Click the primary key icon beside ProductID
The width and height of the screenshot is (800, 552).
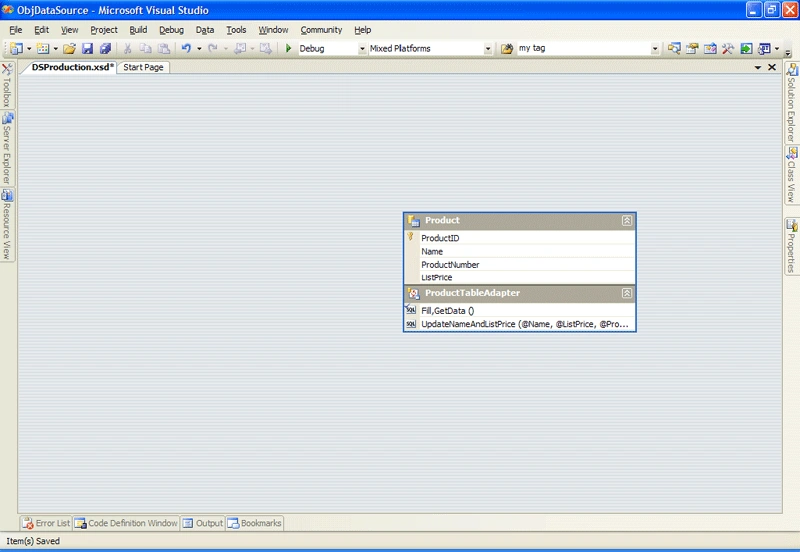[410, 237]
